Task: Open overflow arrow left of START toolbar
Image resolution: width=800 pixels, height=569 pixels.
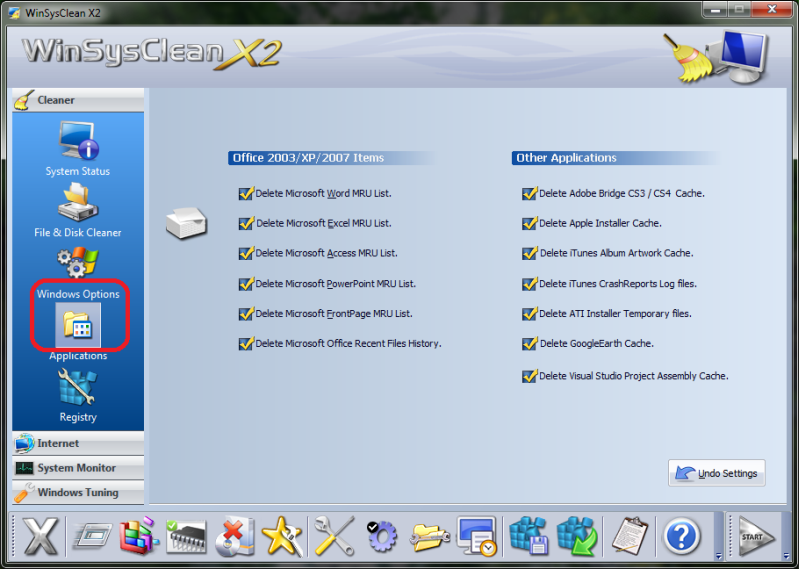Action: click(719, 556)
